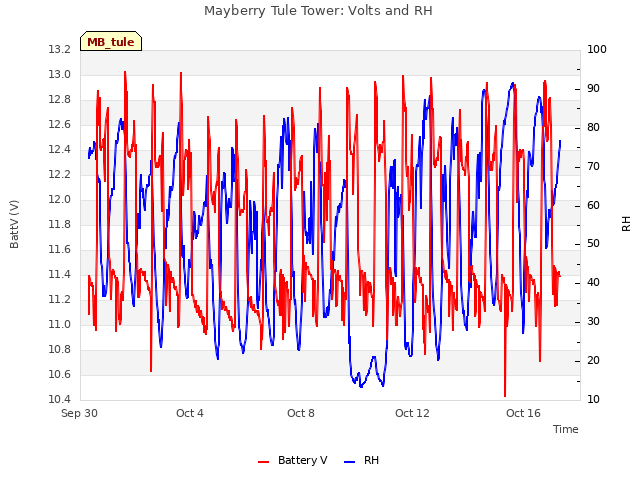Click the 10.4 left axis value
Viewport: 640px width, 480px height.
point(60,399)
